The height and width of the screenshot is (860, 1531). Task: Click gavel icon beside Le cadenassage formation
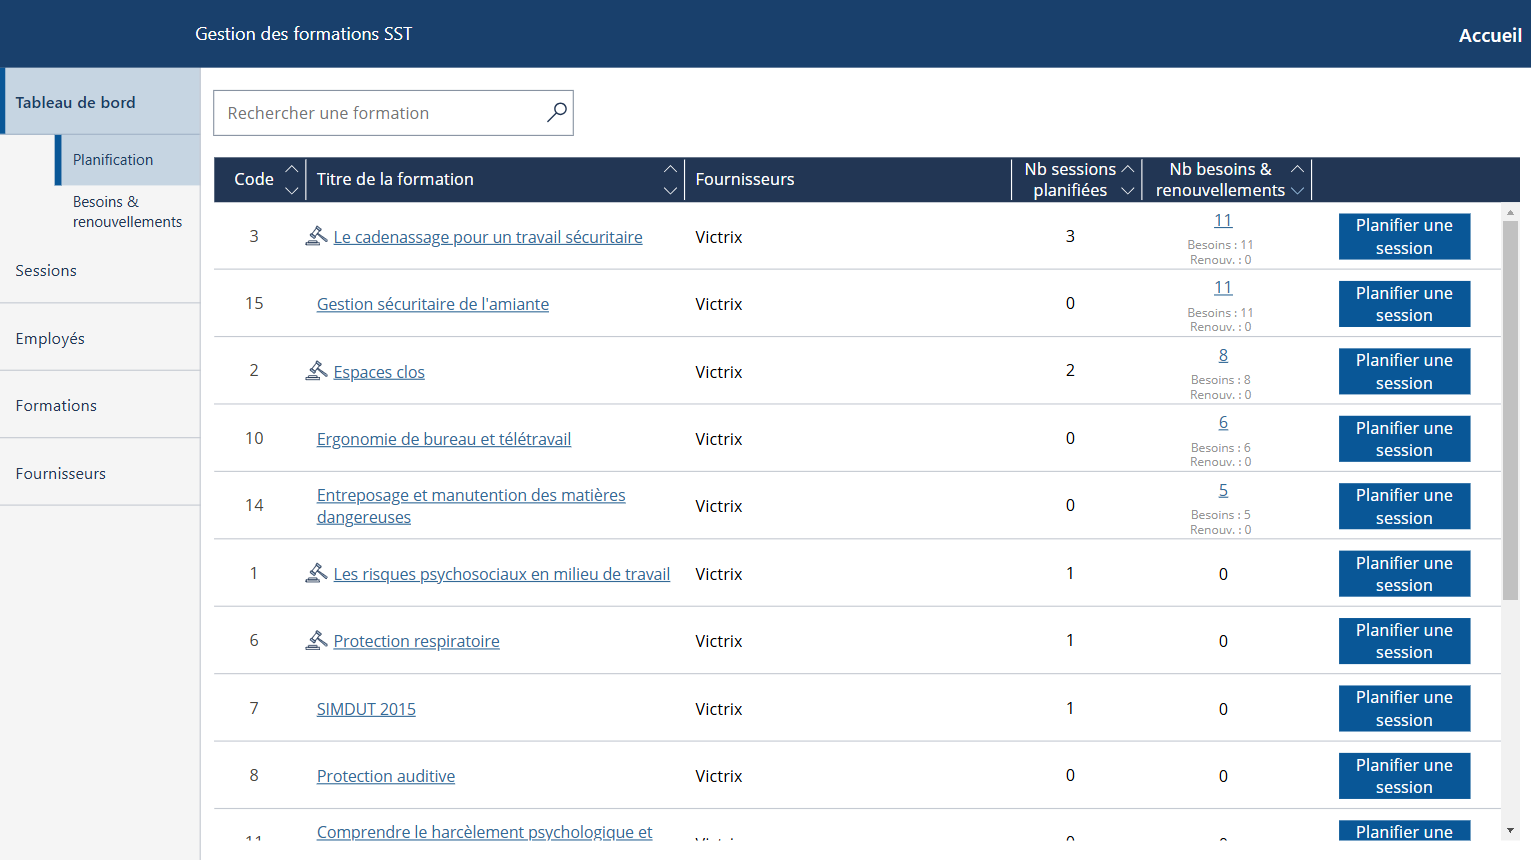(x=316, y=235)
